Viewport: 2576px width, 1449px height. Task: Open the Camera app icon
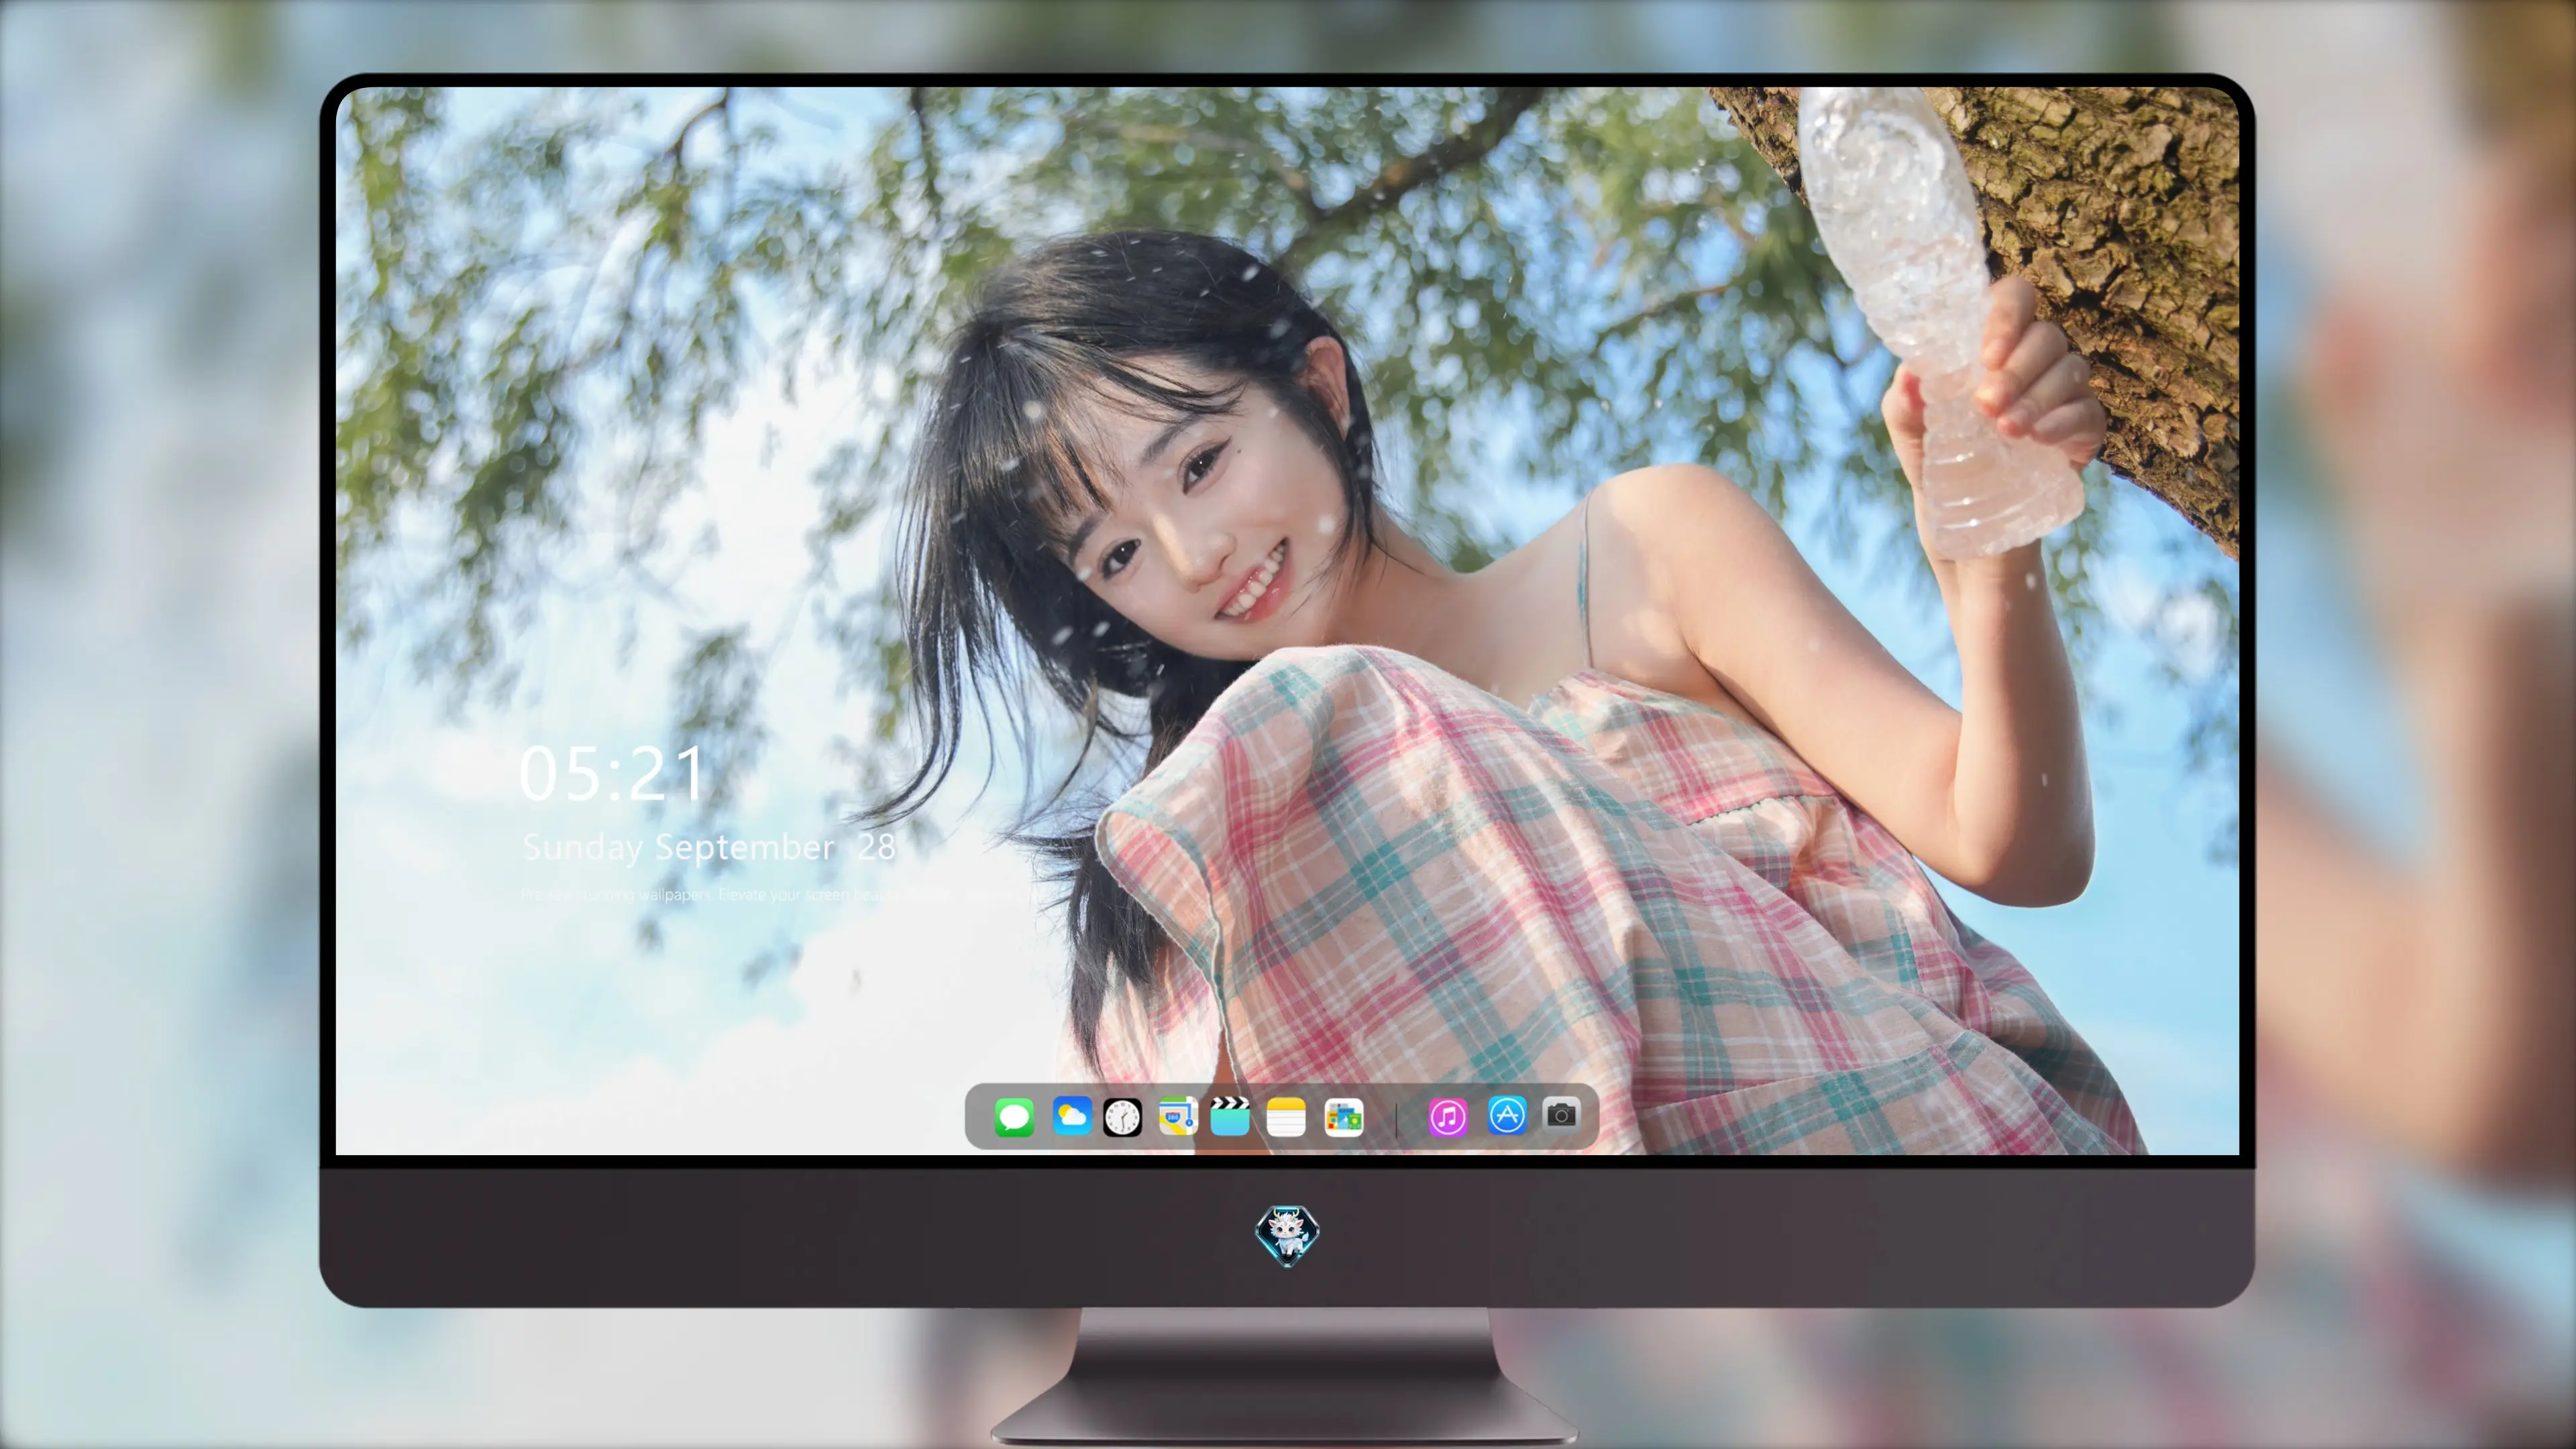[1561, 1114]
